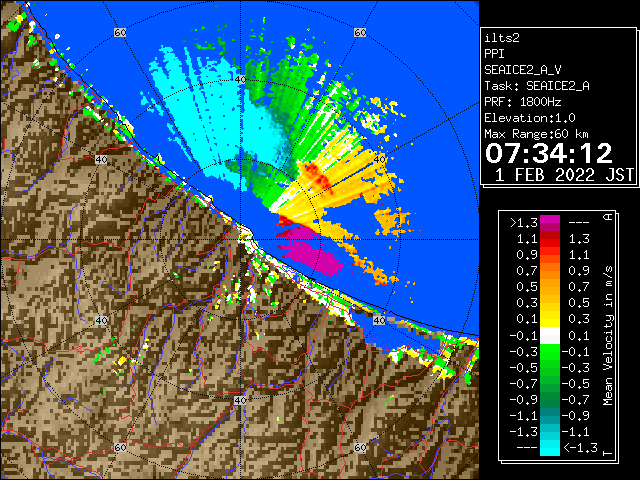Image resolution: width=640 pixels, height=480 pixels.
Task: Click the "40" range label on the coastline ring
Action: coord(379,320)
